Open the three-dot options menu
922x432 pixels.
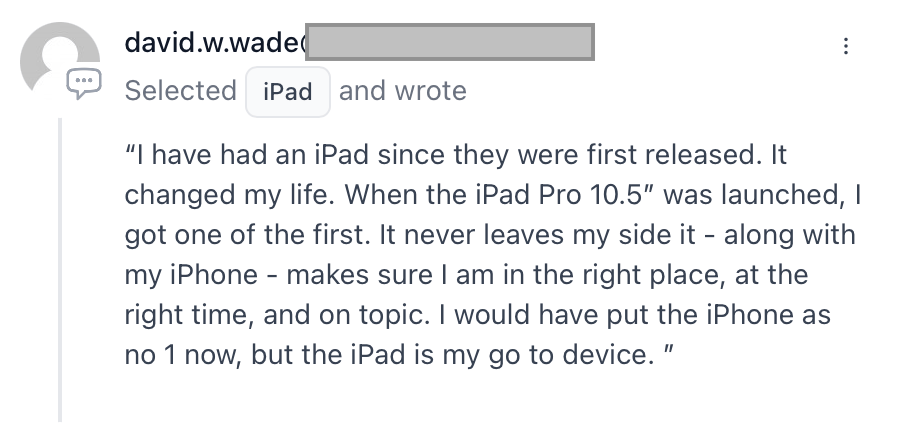[x=846, y=46]
